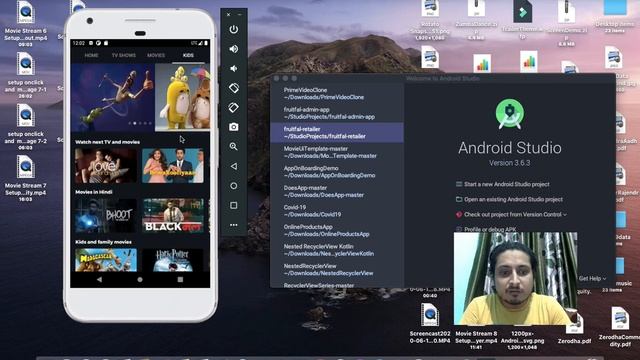Switch to the MOVIES tab
The width and height of the screenshot is (640, 360).
[156, 55]
